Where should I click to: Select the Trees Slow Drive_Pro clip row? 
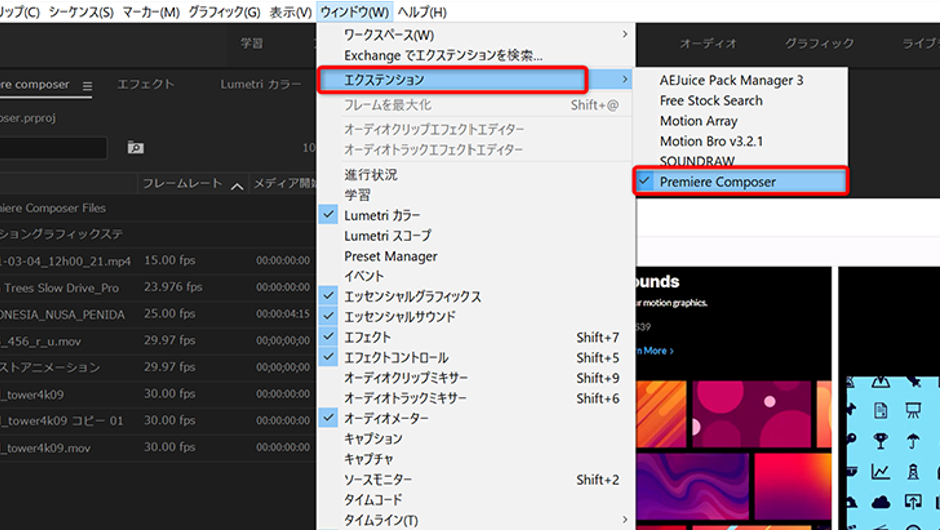coord(157,287)
